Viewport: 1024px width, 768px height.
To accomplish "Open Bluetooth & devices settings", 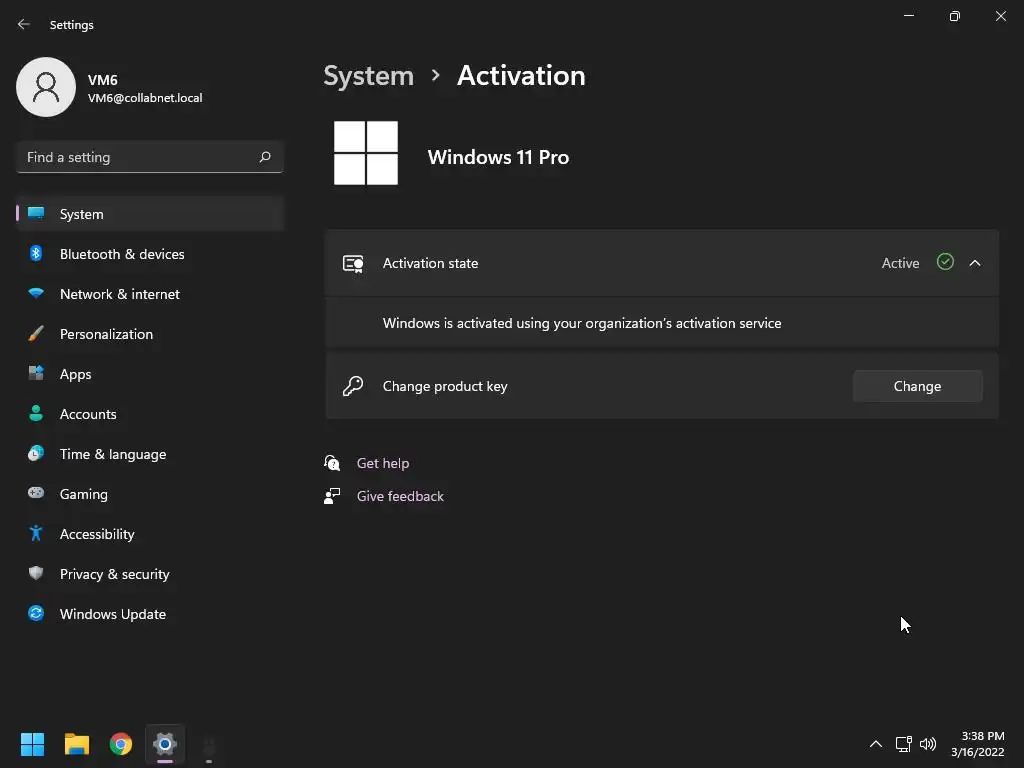I will (x=122, y=254).
